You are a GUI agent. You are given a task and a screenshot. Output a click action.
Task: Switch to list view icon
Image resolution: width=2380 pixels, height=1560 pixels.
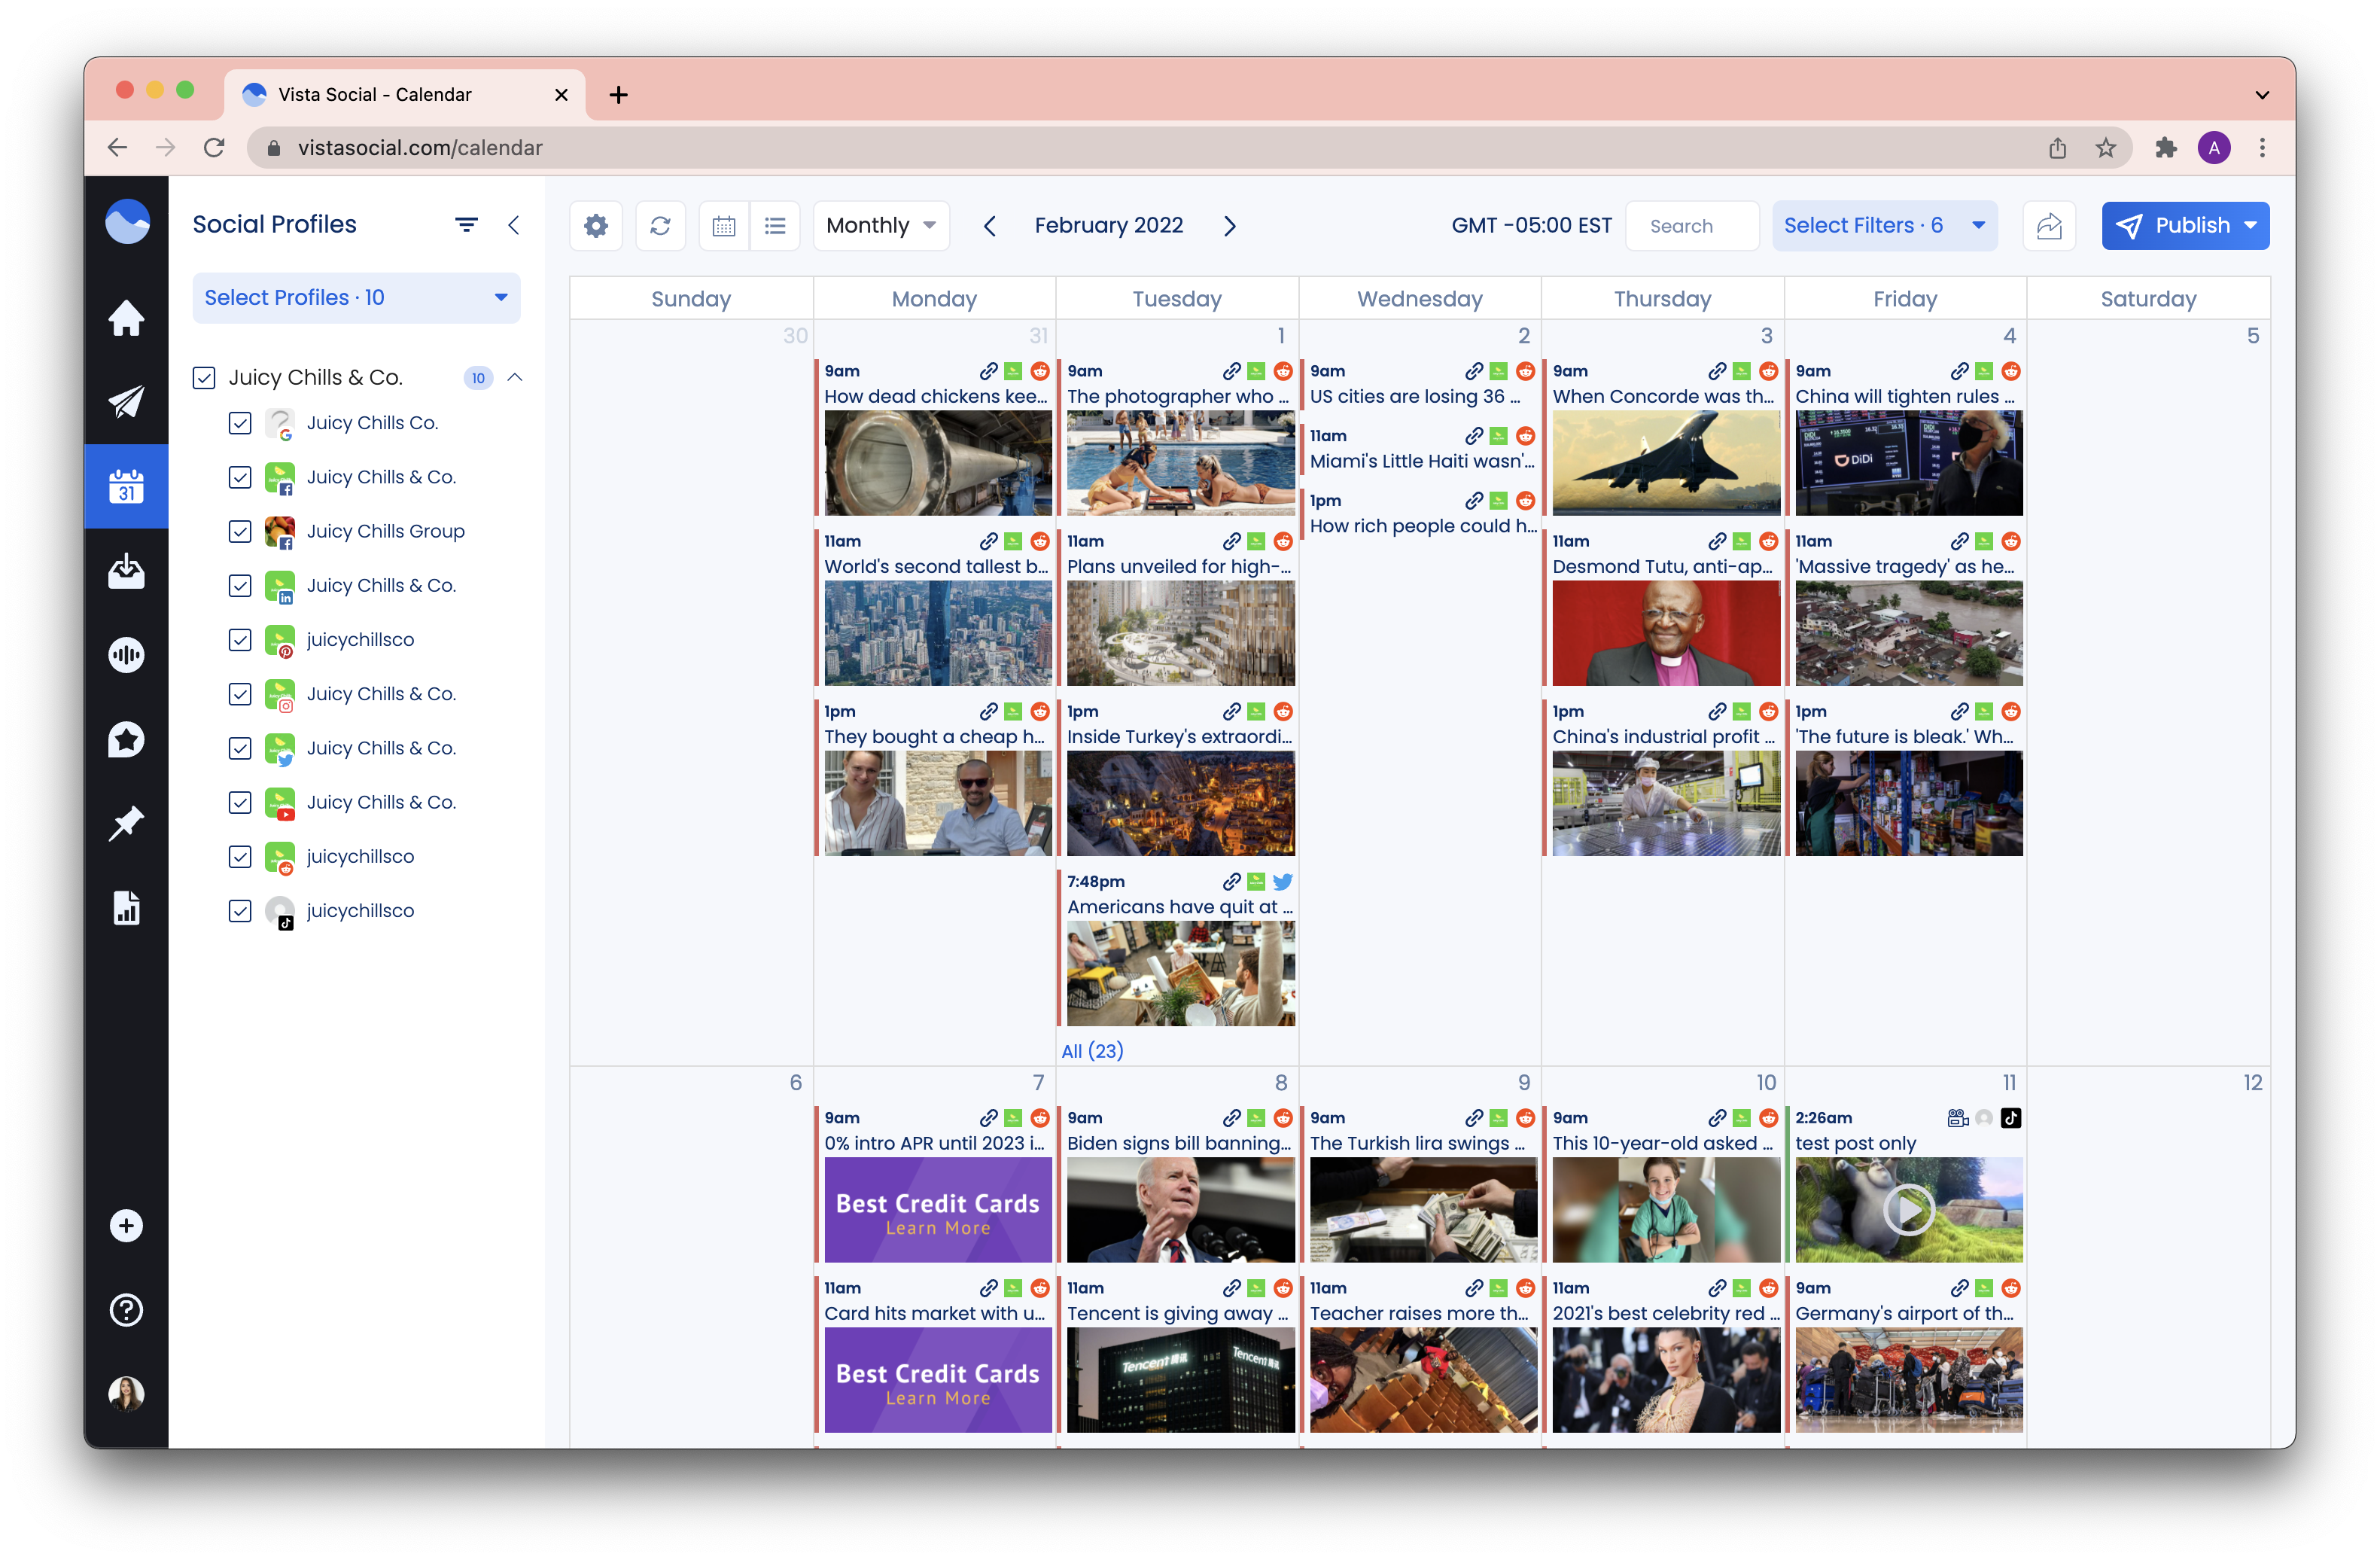click(775, 226)
